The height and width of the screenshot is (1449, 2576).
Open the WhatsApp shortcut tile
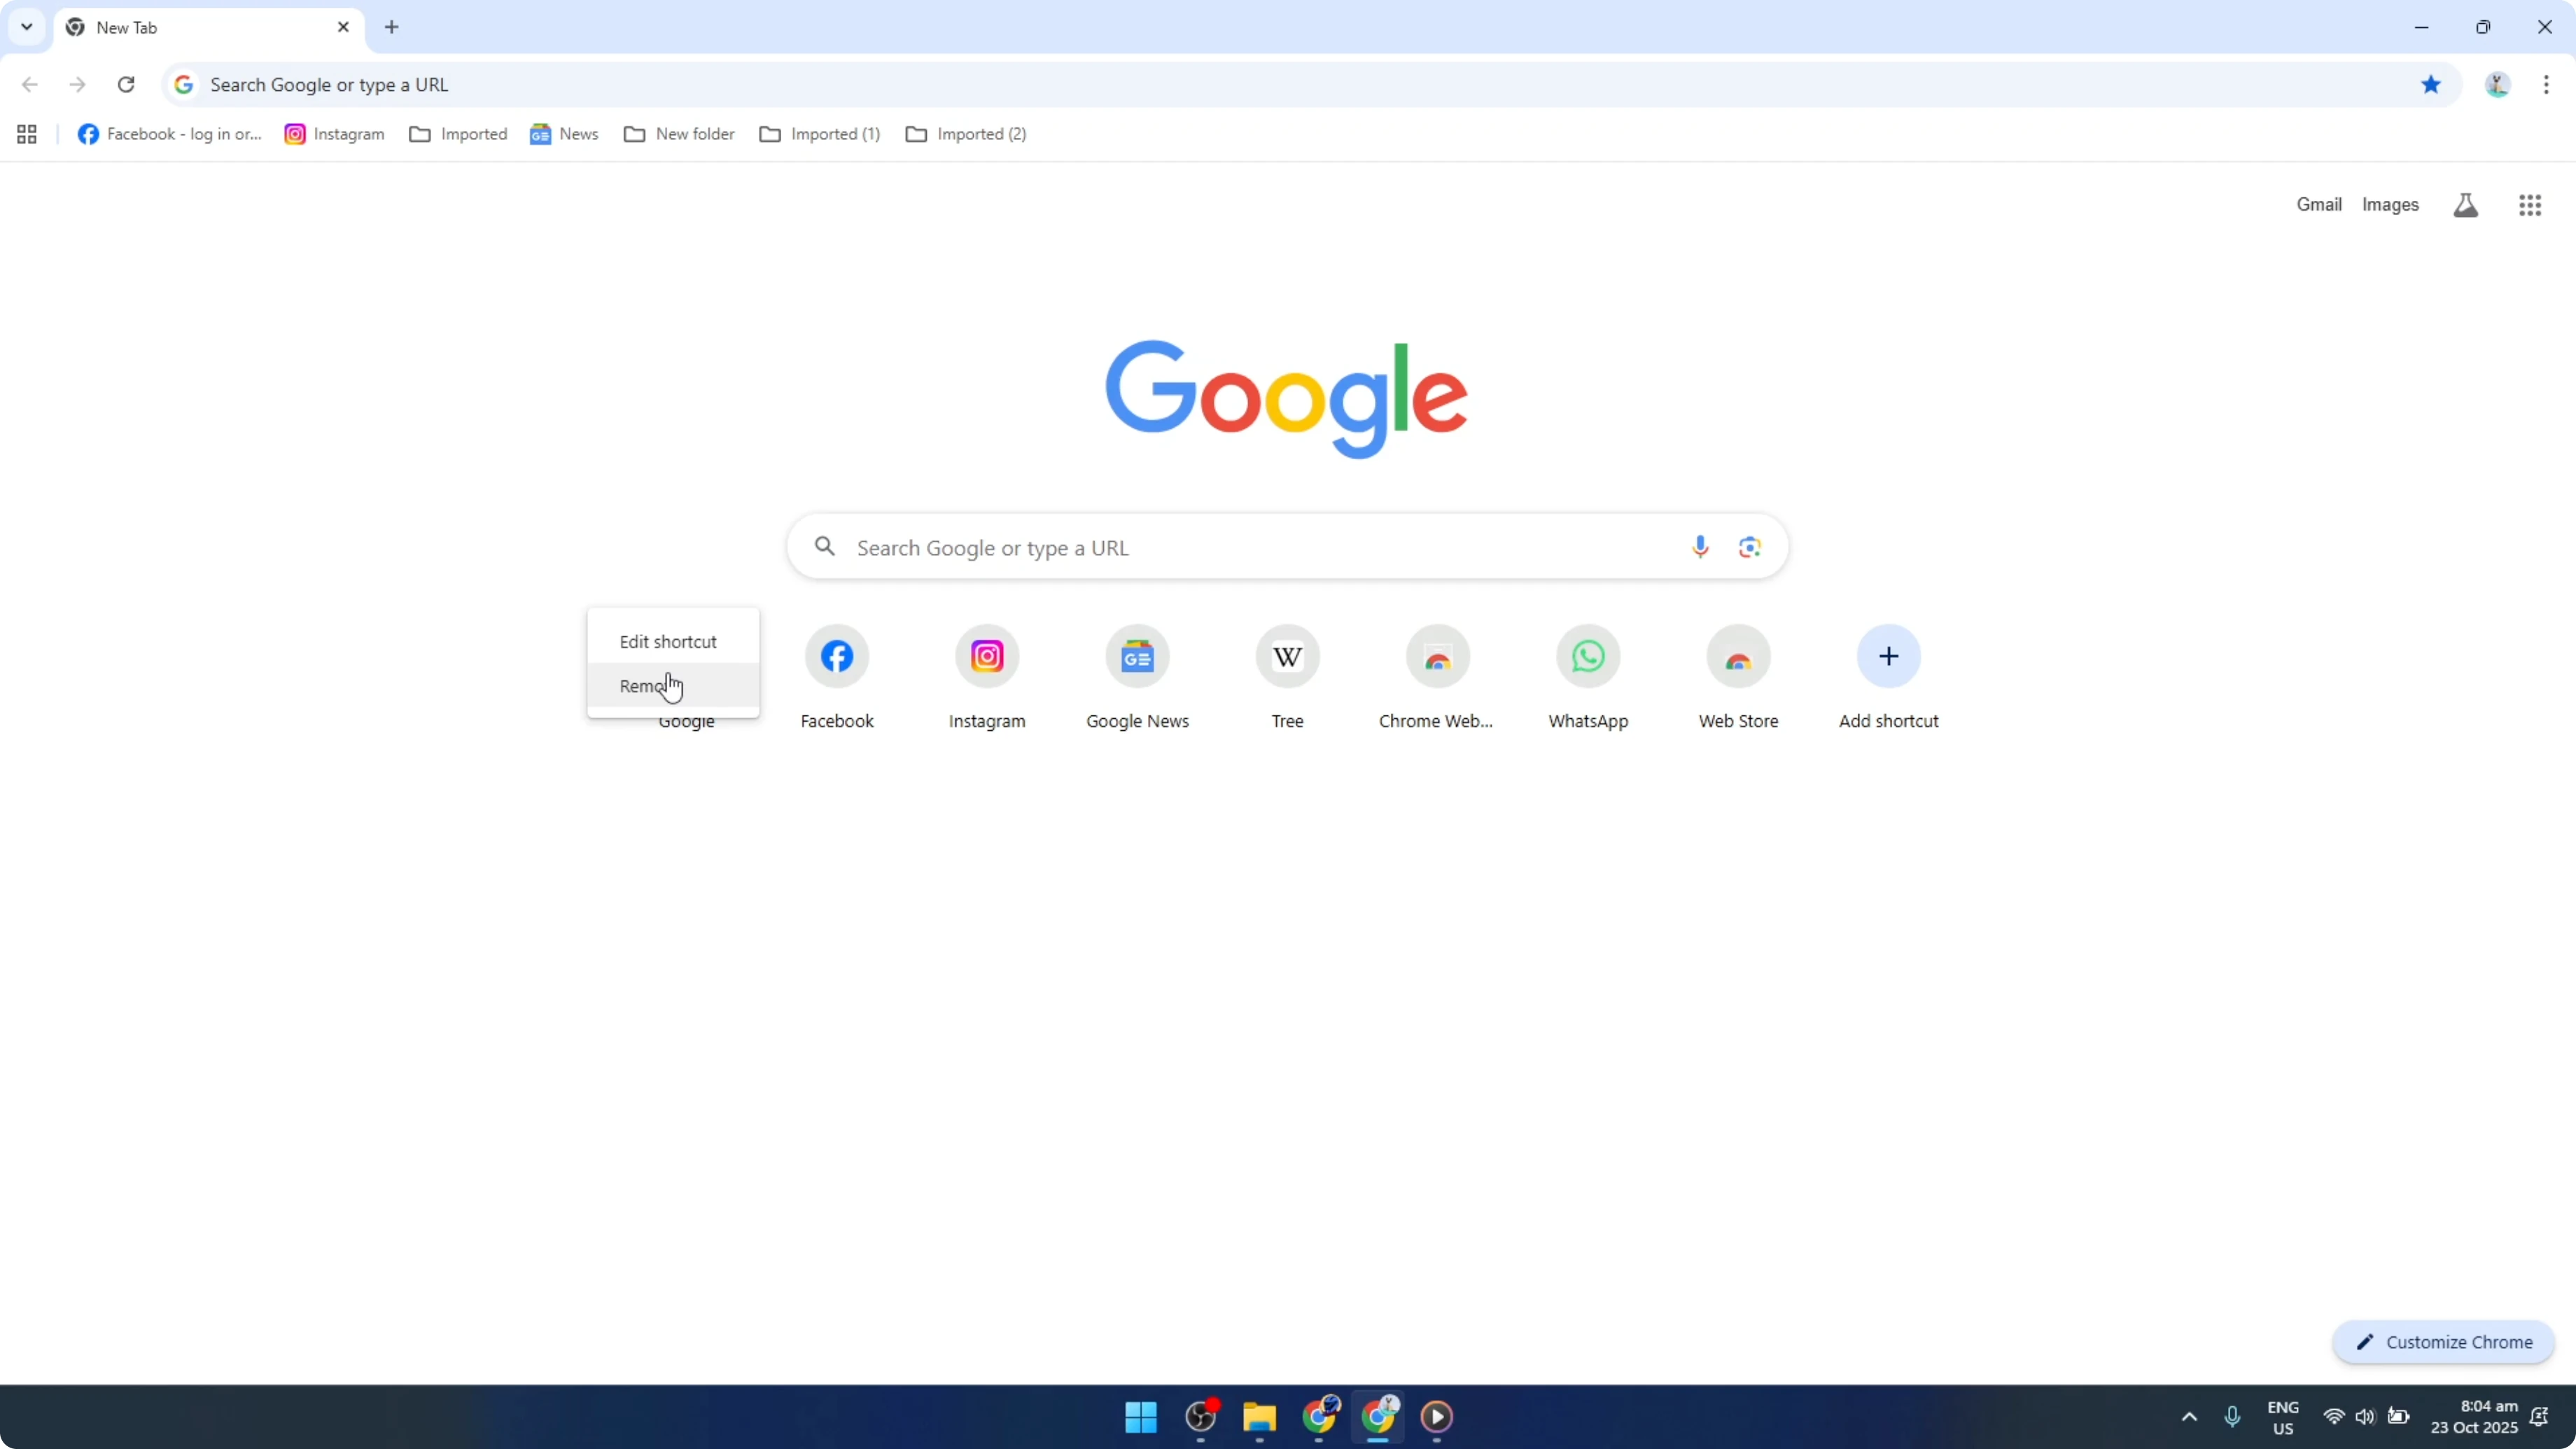click(1588, 677)
